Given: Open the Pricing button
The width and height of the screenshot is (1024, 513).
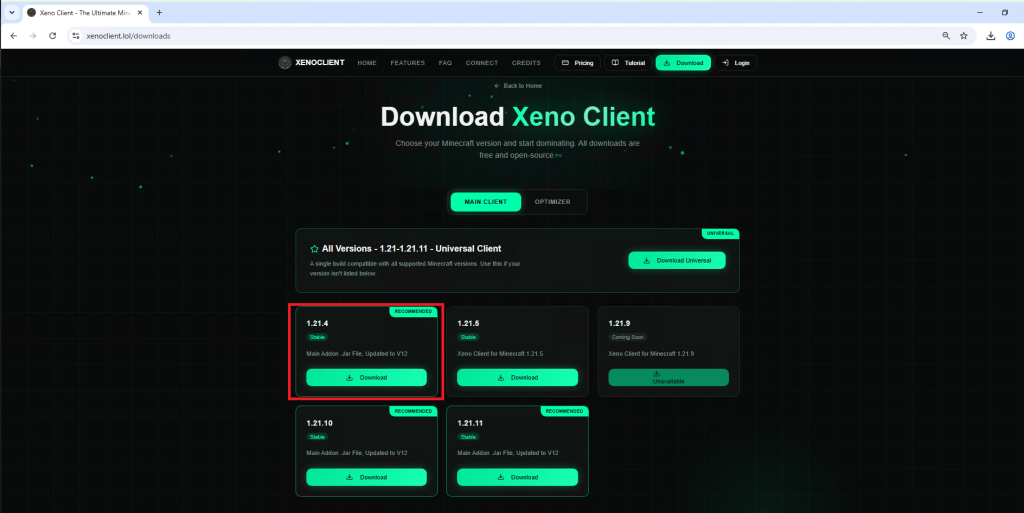Looking at the screenshot, I should click(578, 63).
